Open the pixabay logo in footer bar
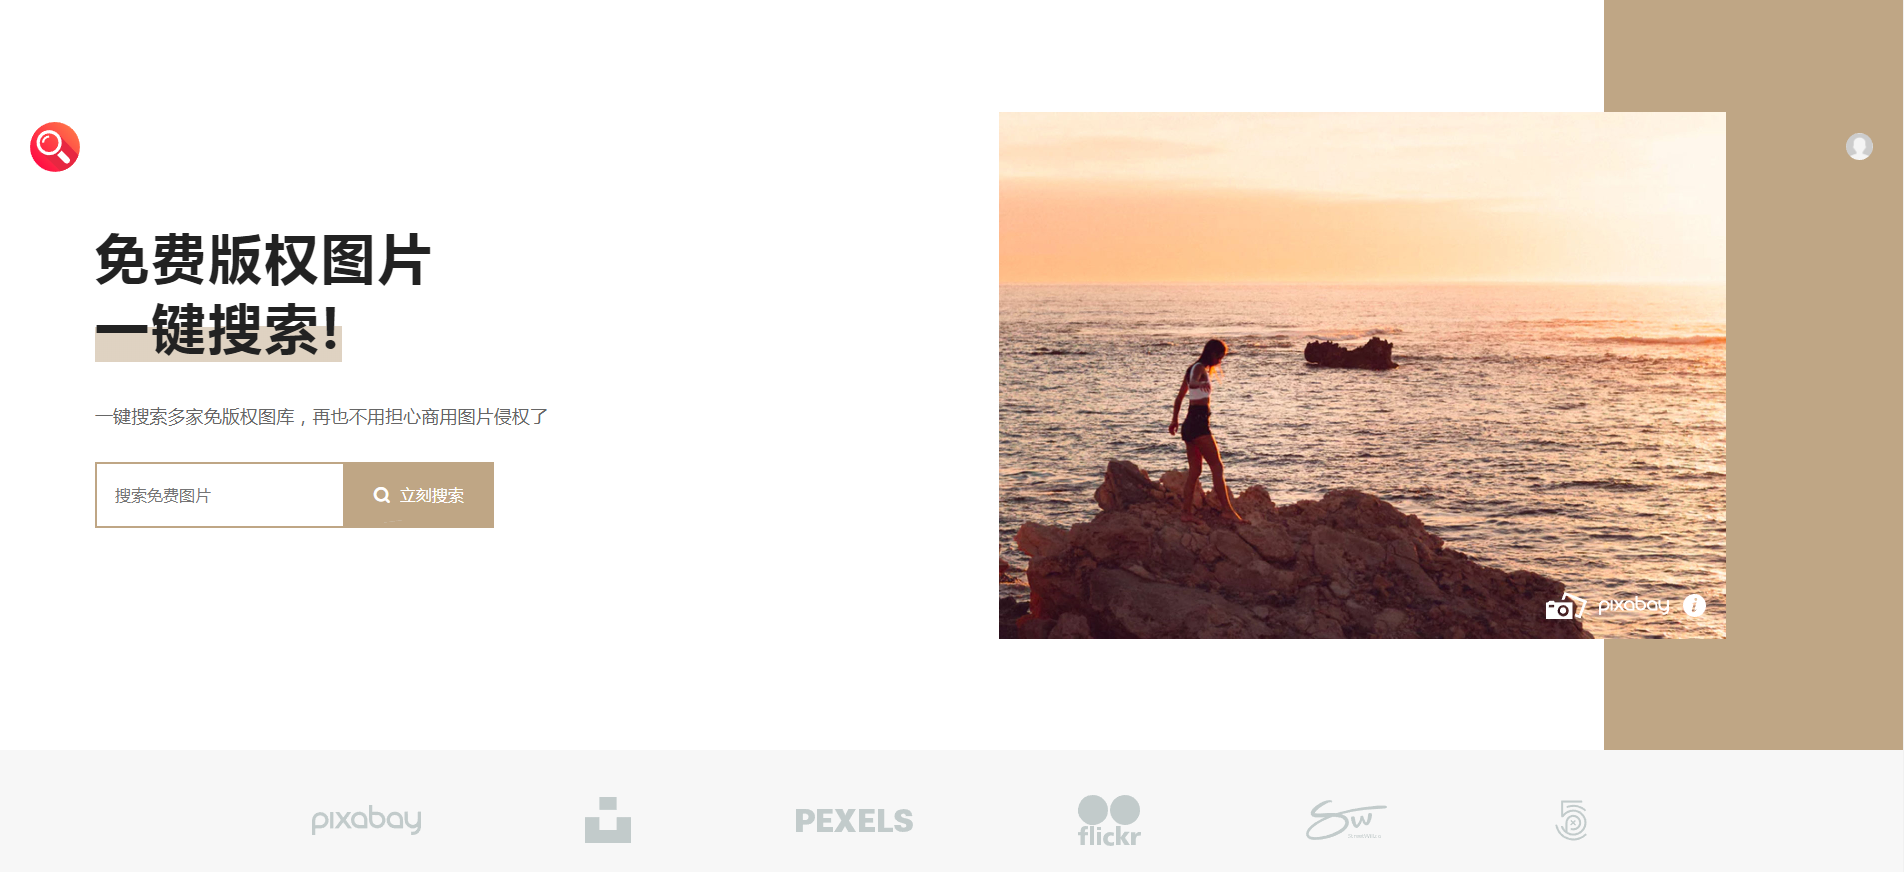1904x872 pixels. 366,820
